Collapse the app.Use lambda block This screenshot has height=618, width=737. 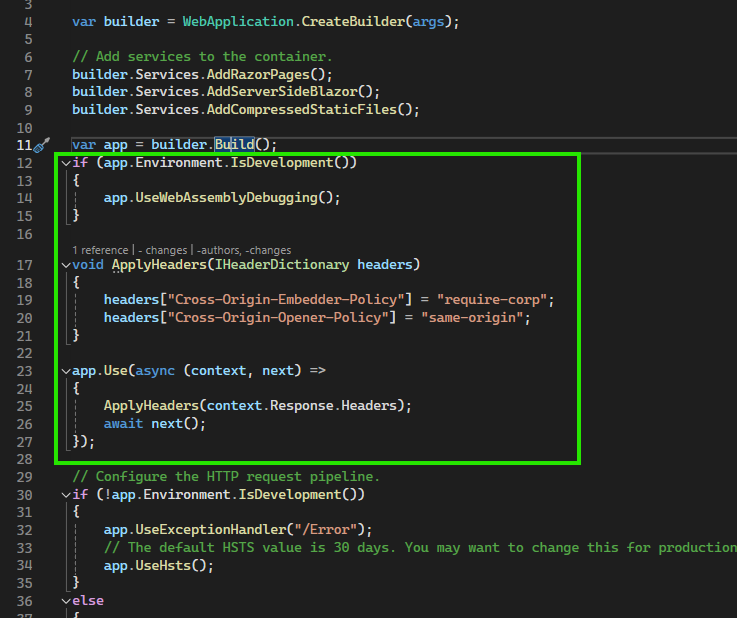point(66,371)
